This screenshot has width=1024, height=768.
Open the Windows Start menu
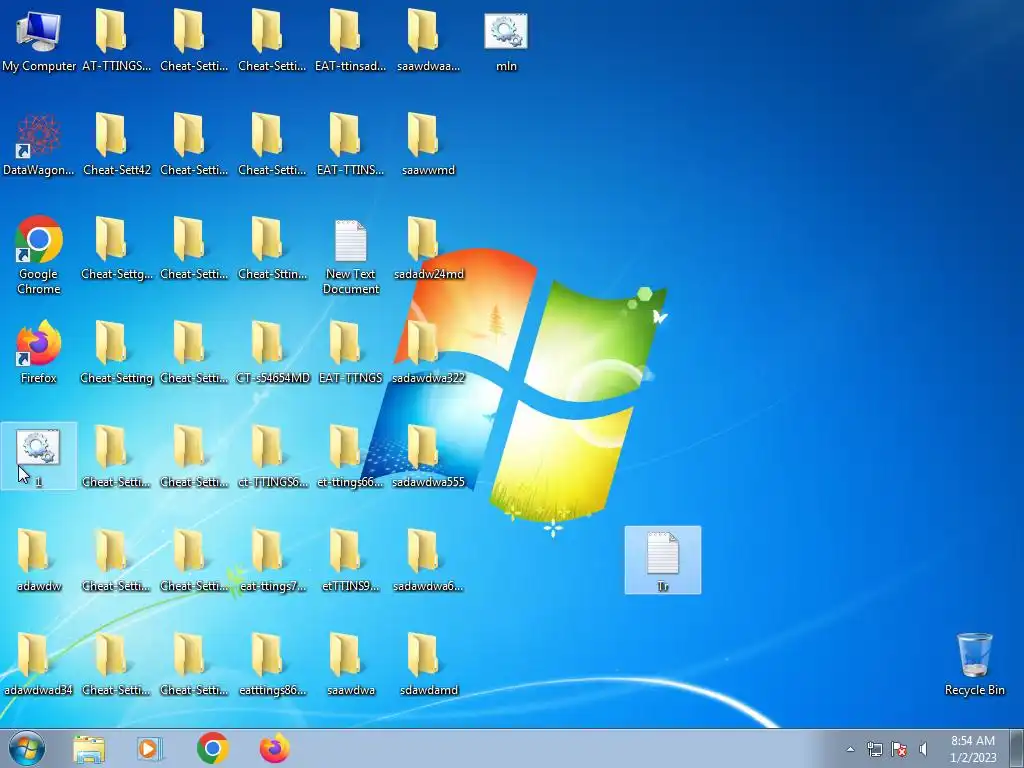tap(27, 748)
